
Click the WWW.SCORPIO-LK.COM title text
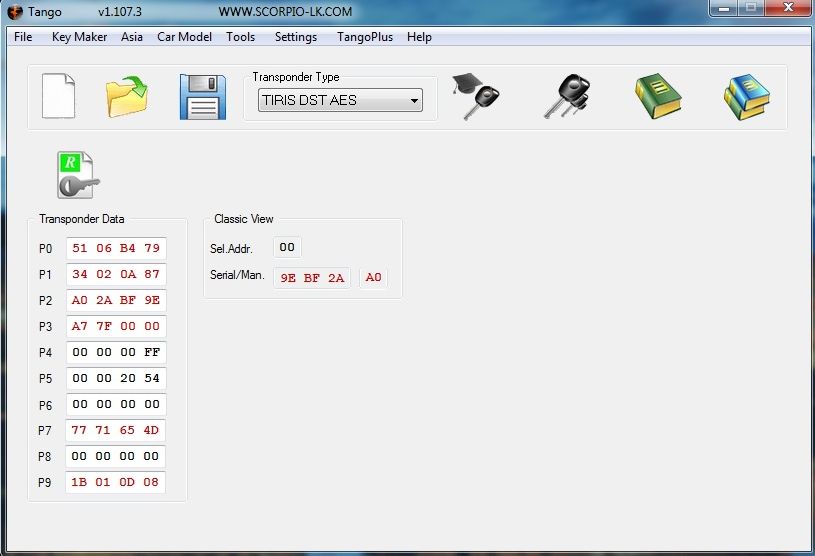(x=285, y=11)
